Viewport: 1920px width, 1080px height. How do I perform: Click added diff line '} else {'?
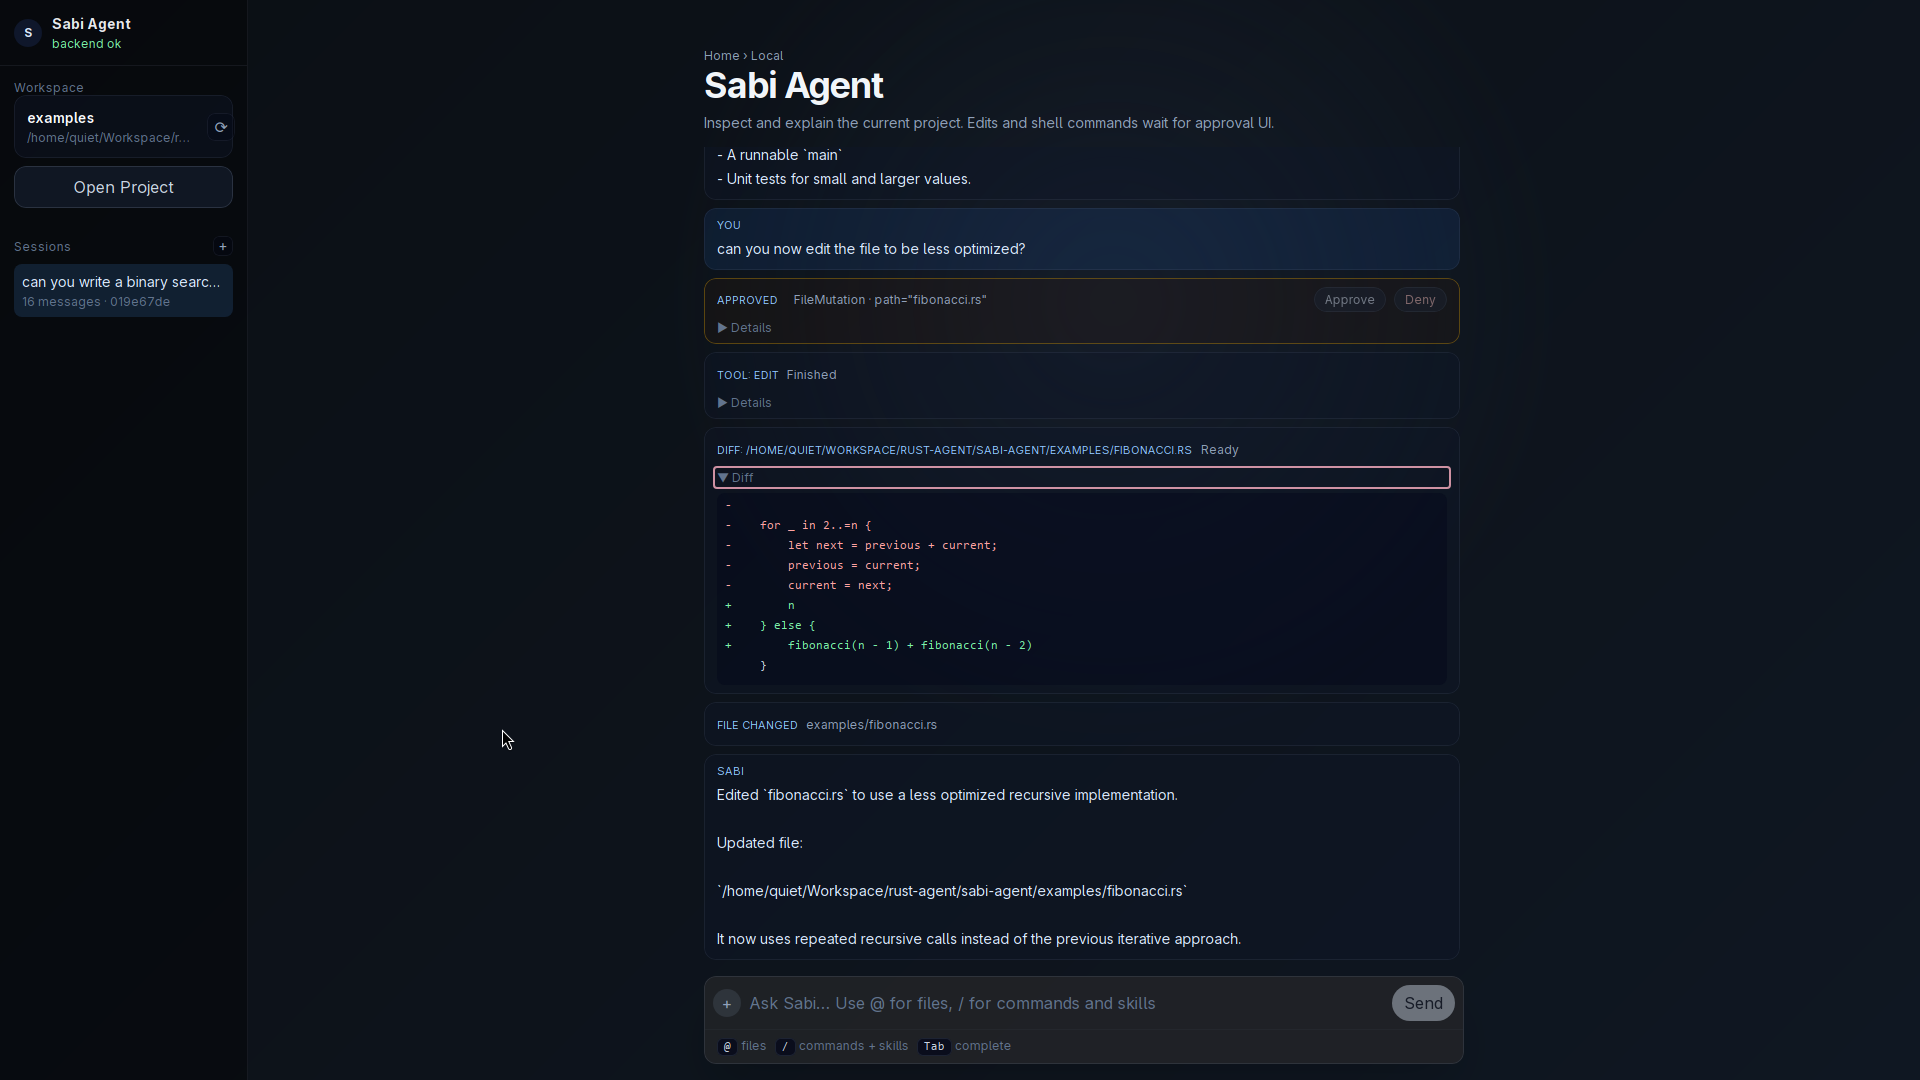(787, 625)
